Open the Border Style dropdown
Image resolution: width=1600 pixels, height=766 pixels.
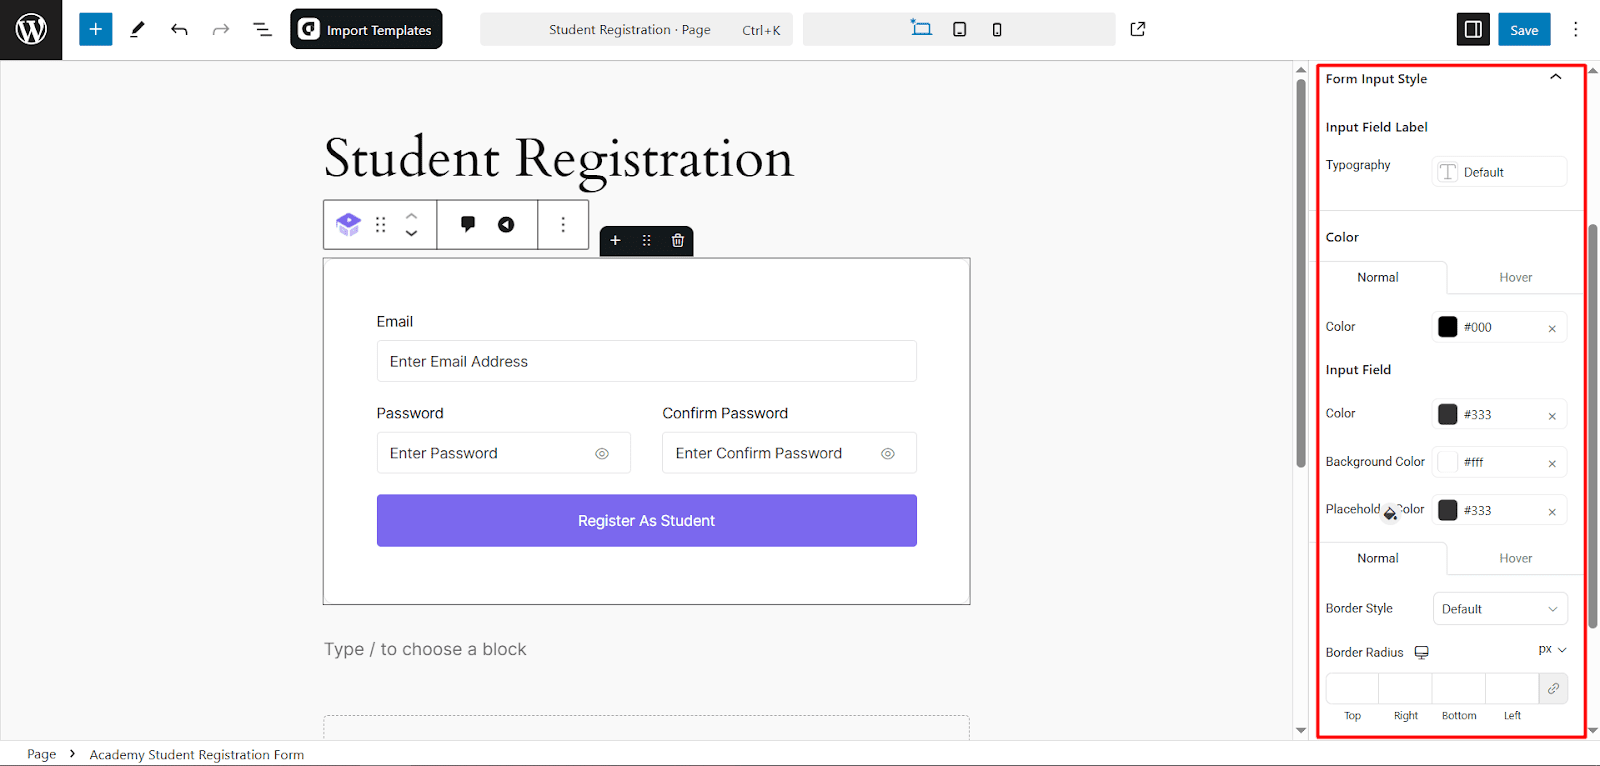coord(1499,609)
